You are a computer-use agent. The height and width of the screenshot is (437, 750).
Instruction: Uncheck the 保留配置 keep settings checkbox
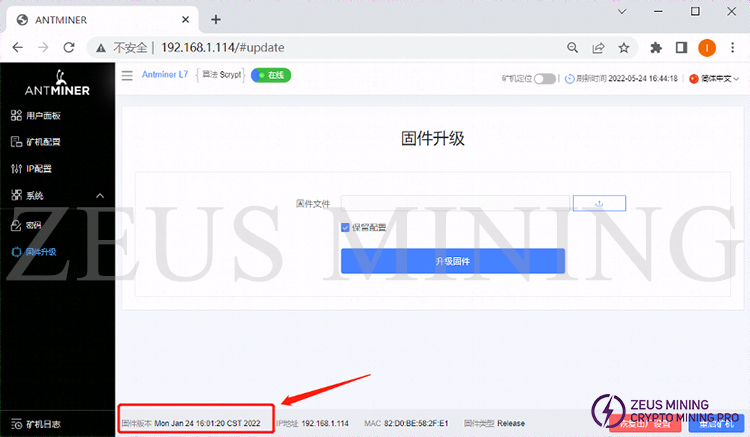click(x=346, y=227)
